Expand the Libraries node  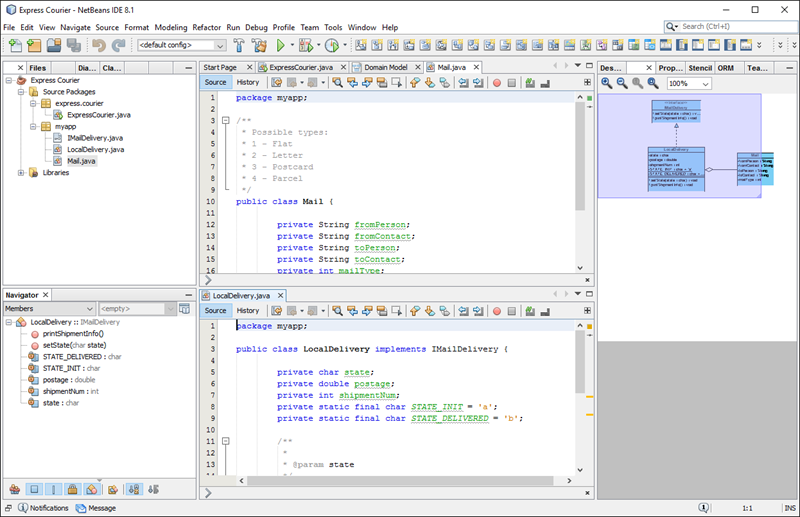21,173
